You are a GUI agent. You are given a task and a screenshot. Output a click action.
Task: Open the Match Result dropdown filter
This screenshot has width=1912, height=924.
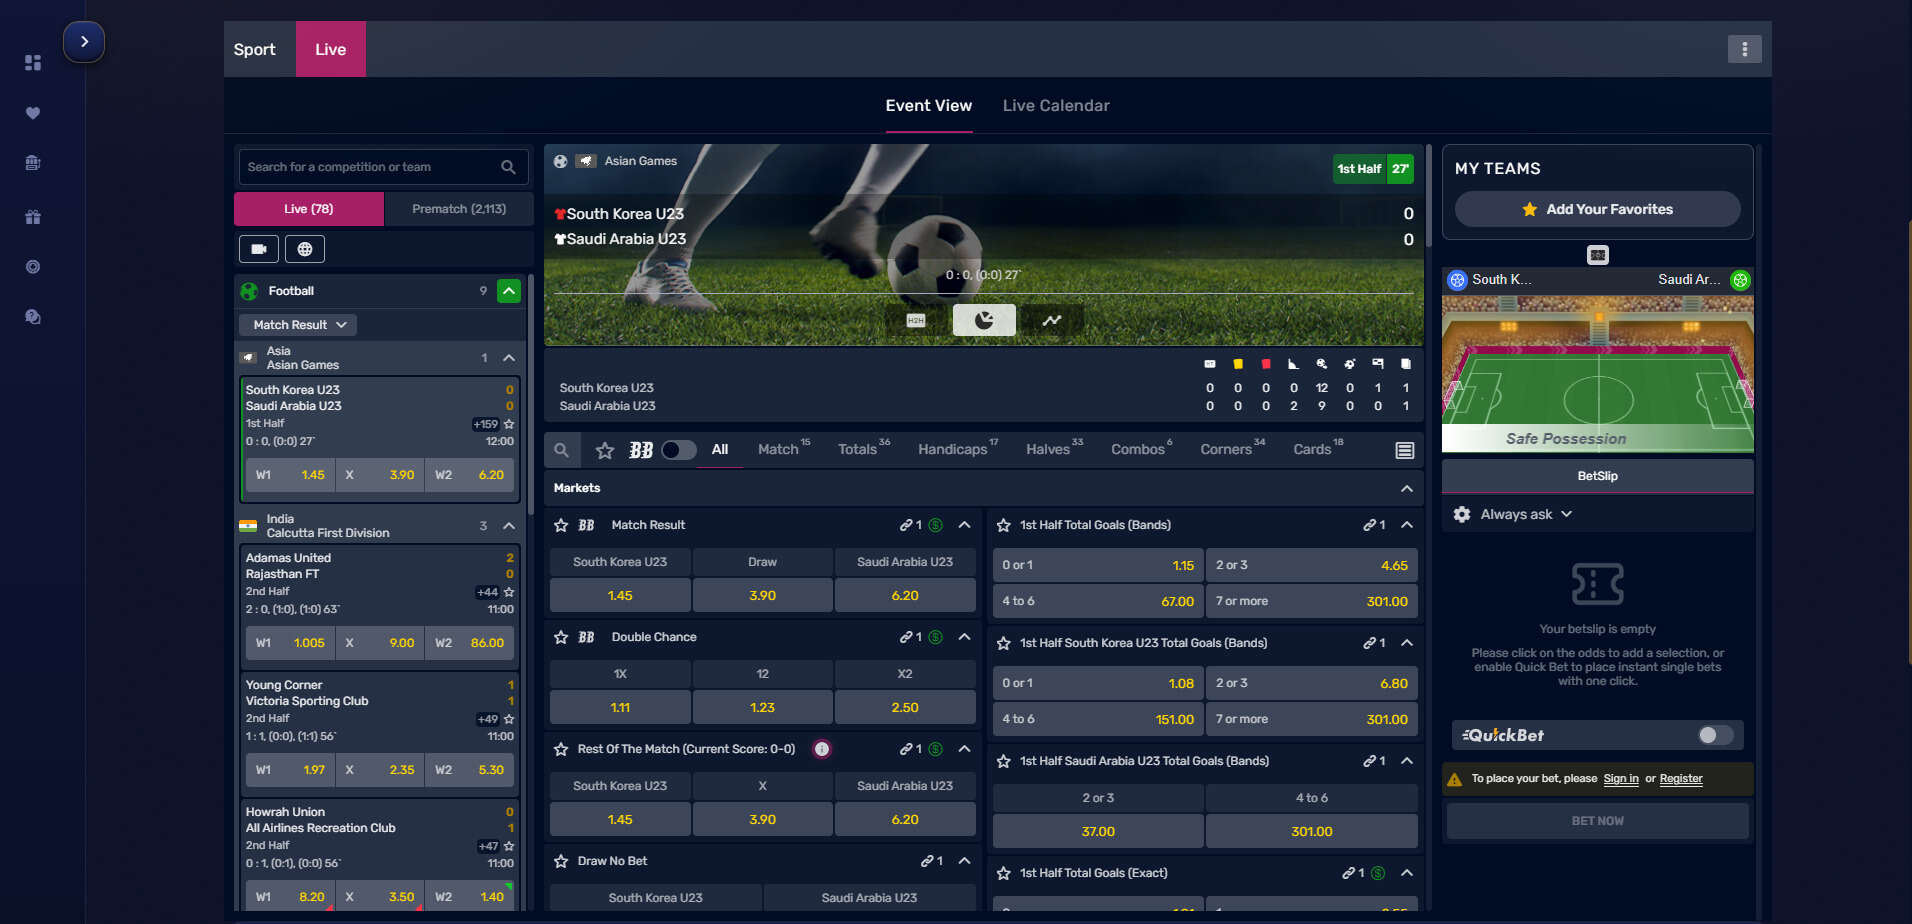pyautogui.click(x=298, y=325)
